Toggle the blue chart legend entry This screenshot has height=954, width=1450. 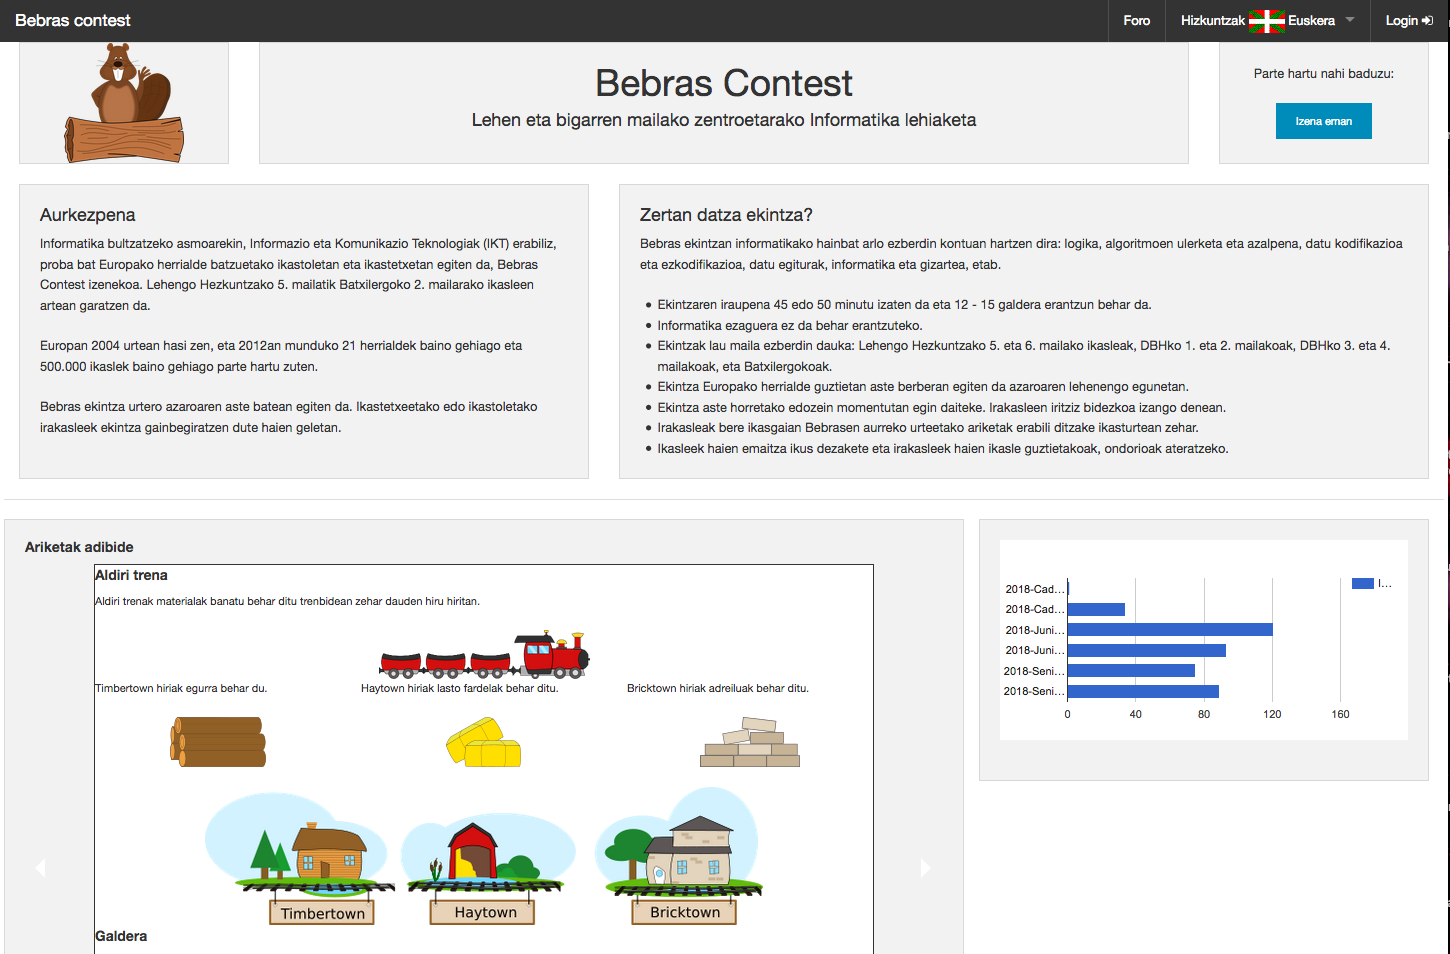pyautogui.click(x=1371, y=584)
